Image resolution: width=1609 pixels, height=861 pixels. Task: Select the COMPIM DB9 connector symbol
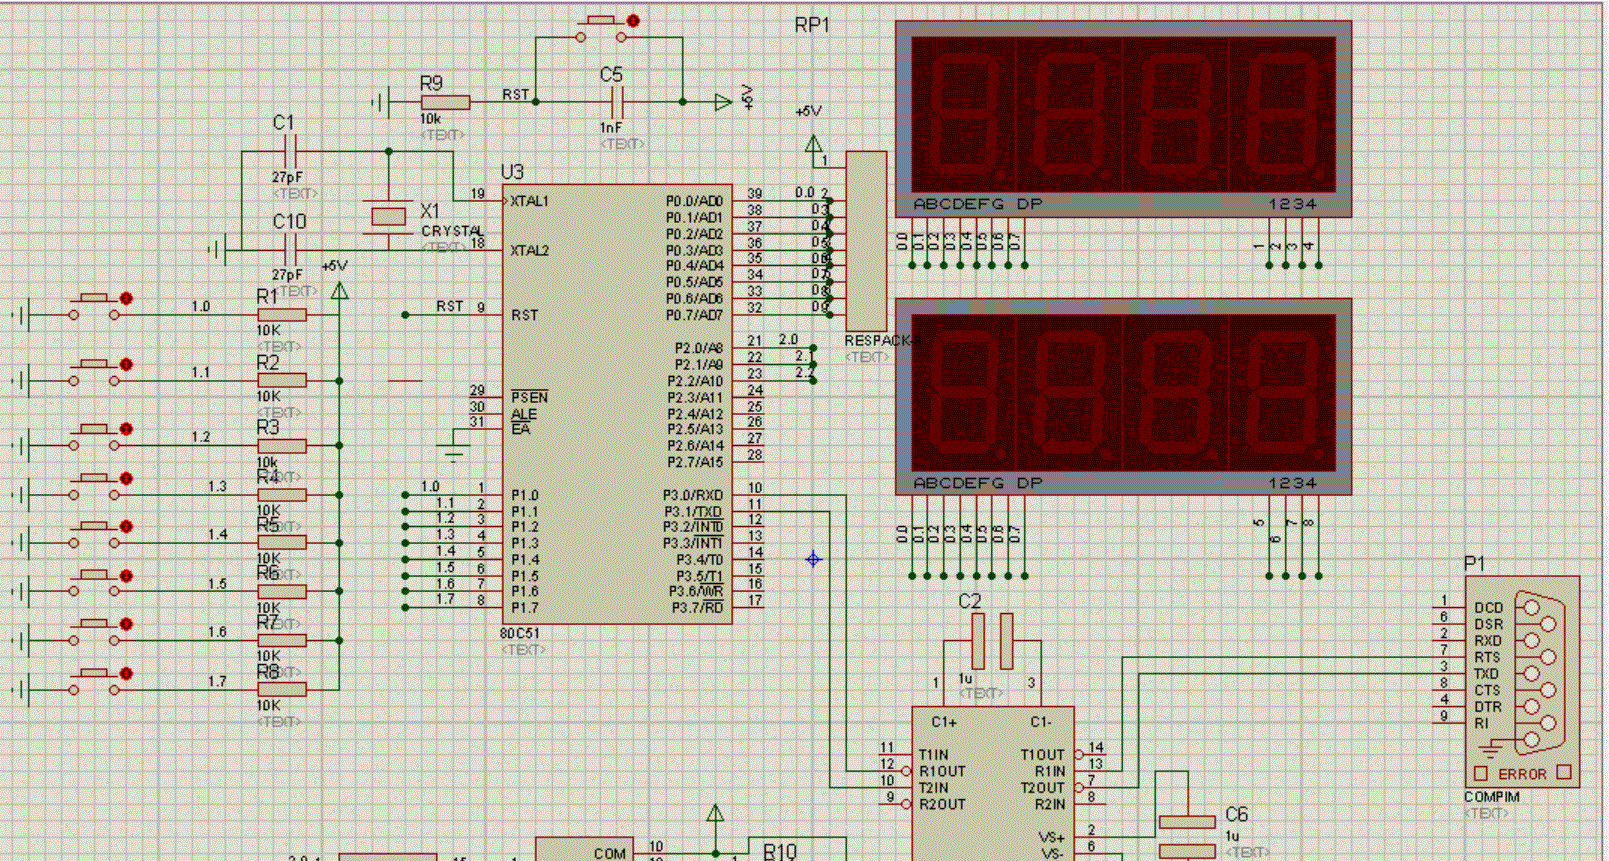1523,681
